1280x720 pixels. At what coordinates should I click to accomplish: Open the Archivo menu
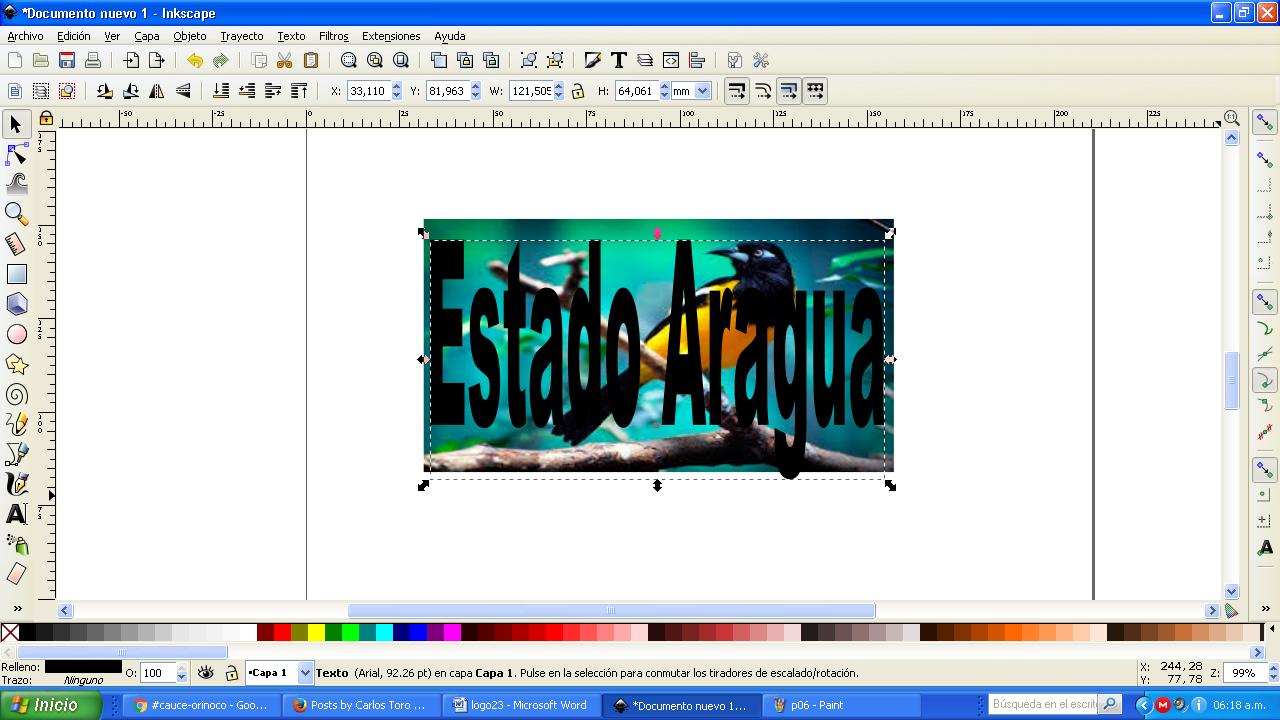click(26, 36)
